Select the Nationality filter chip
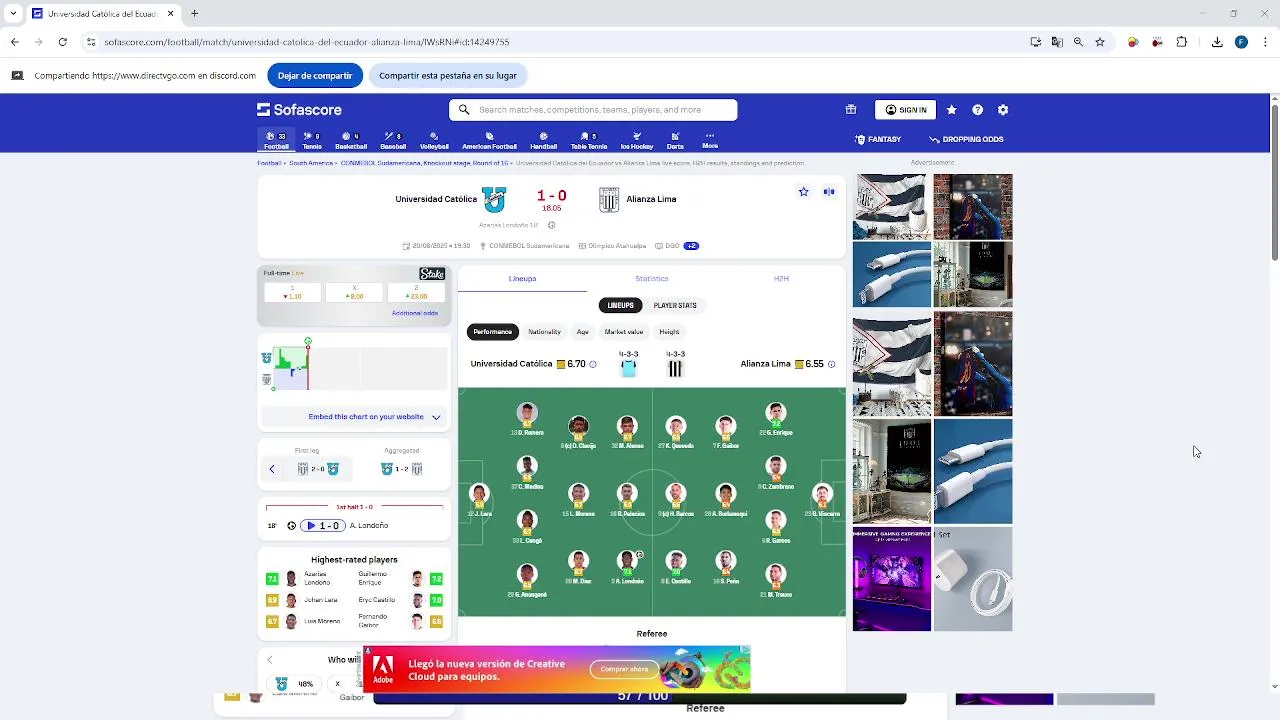This screenshot has height=720, width=1280. pyautogui.click(x=544, y=332)
